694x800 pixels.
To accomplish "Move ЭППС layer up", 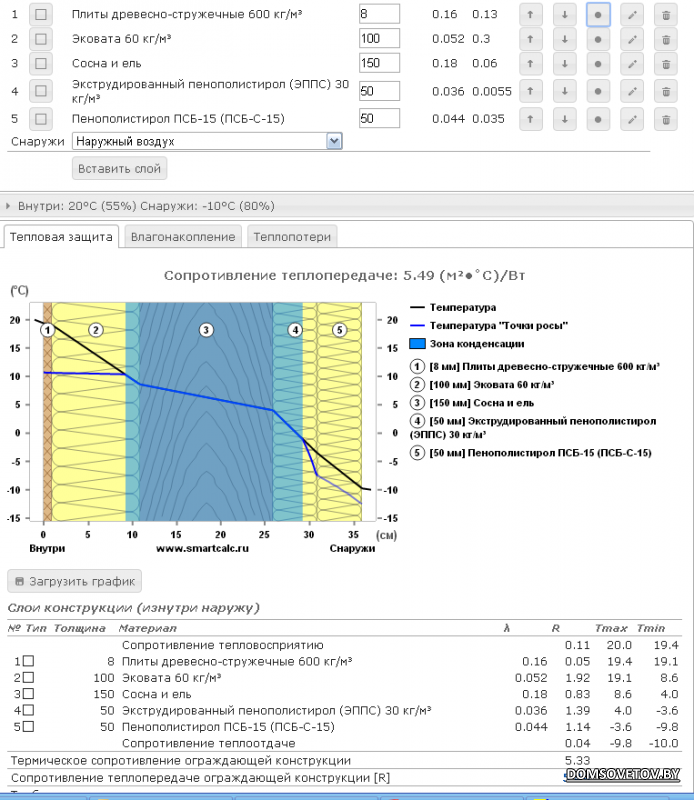I will click(531, 91).
